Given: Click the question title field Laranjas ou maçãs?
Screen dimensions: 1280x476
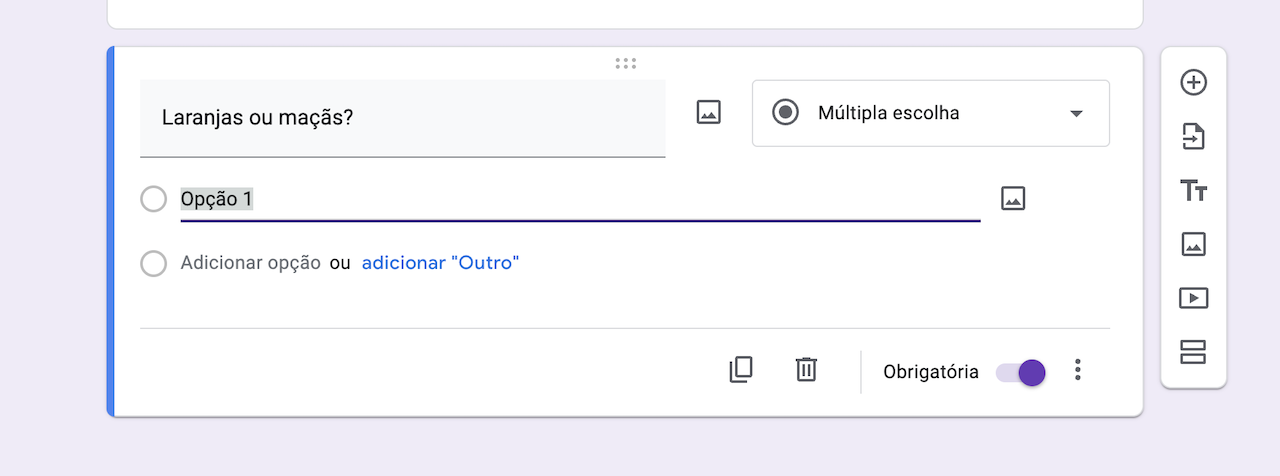Looking at the screenshot, I should coord(402,117).
